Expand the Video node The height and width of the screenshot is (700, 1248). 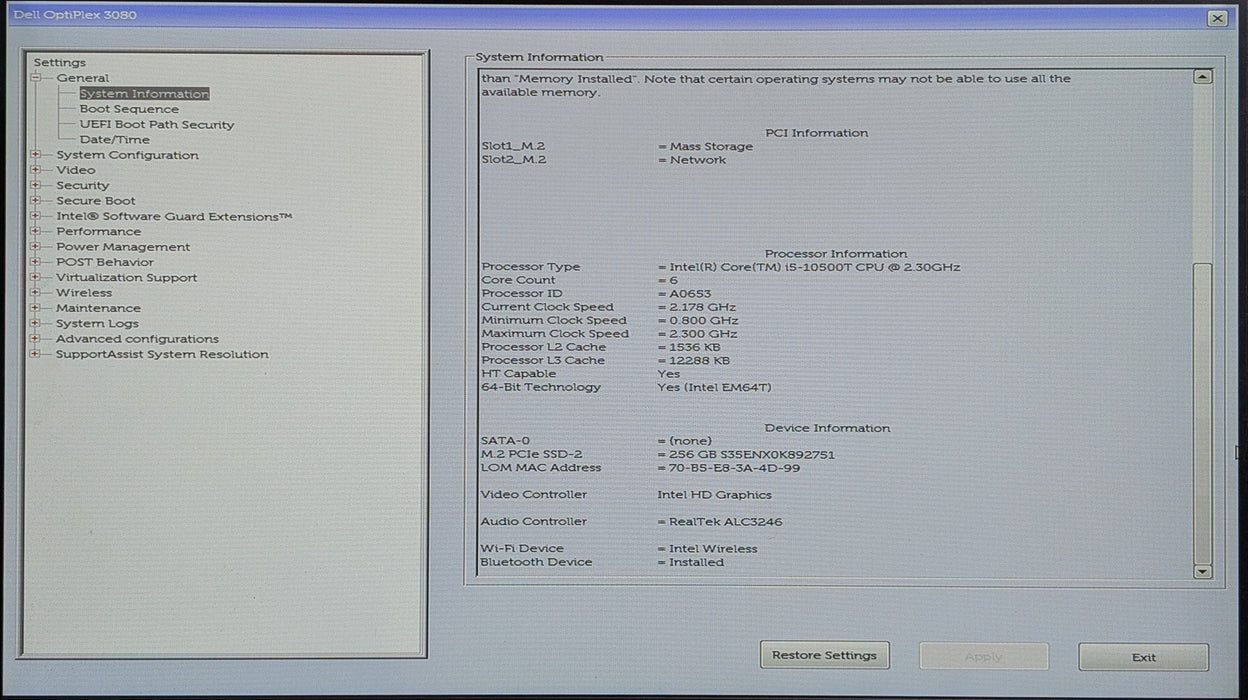tap(36, 170)
